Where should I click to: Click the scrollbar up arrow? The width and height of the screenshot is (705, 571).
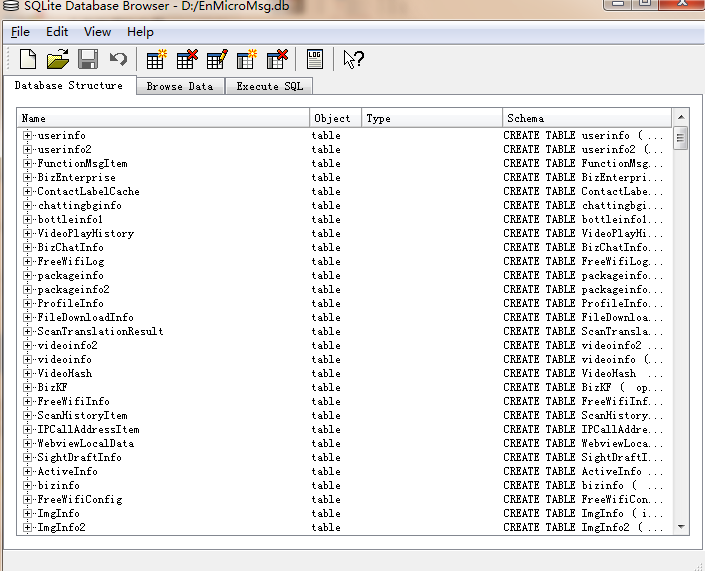click(681, 117)
